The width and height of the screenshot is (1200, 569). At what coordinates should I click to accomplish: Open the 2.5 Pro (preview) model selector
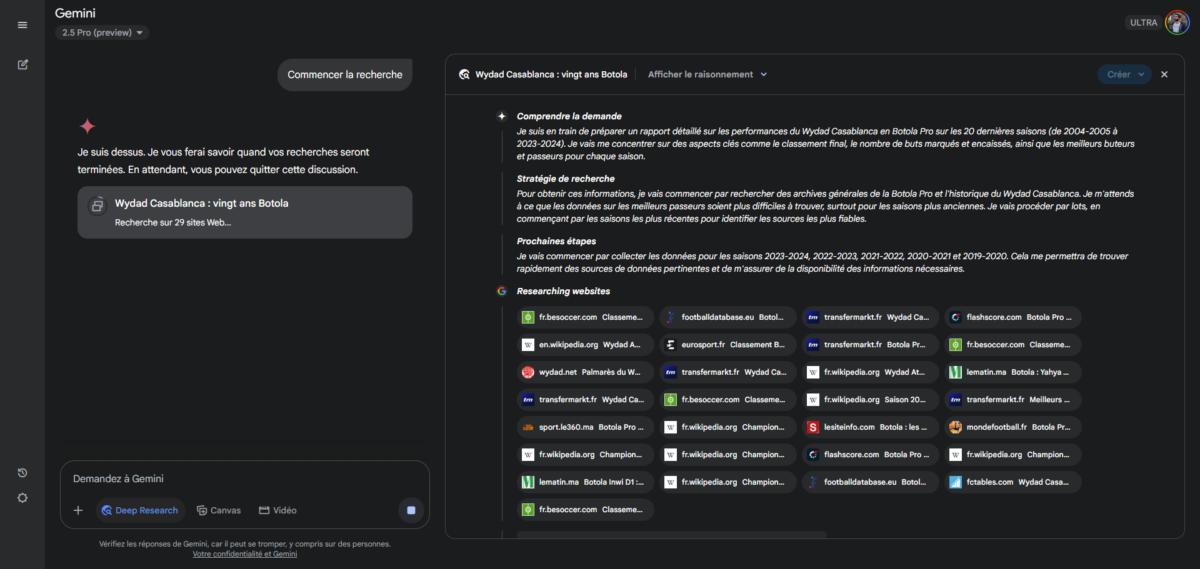tap(103, 32)
